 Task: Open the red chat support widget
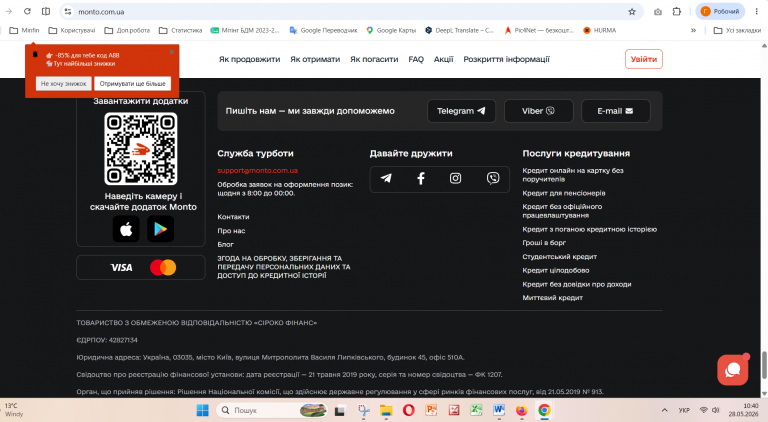click(x=732, y=370)
